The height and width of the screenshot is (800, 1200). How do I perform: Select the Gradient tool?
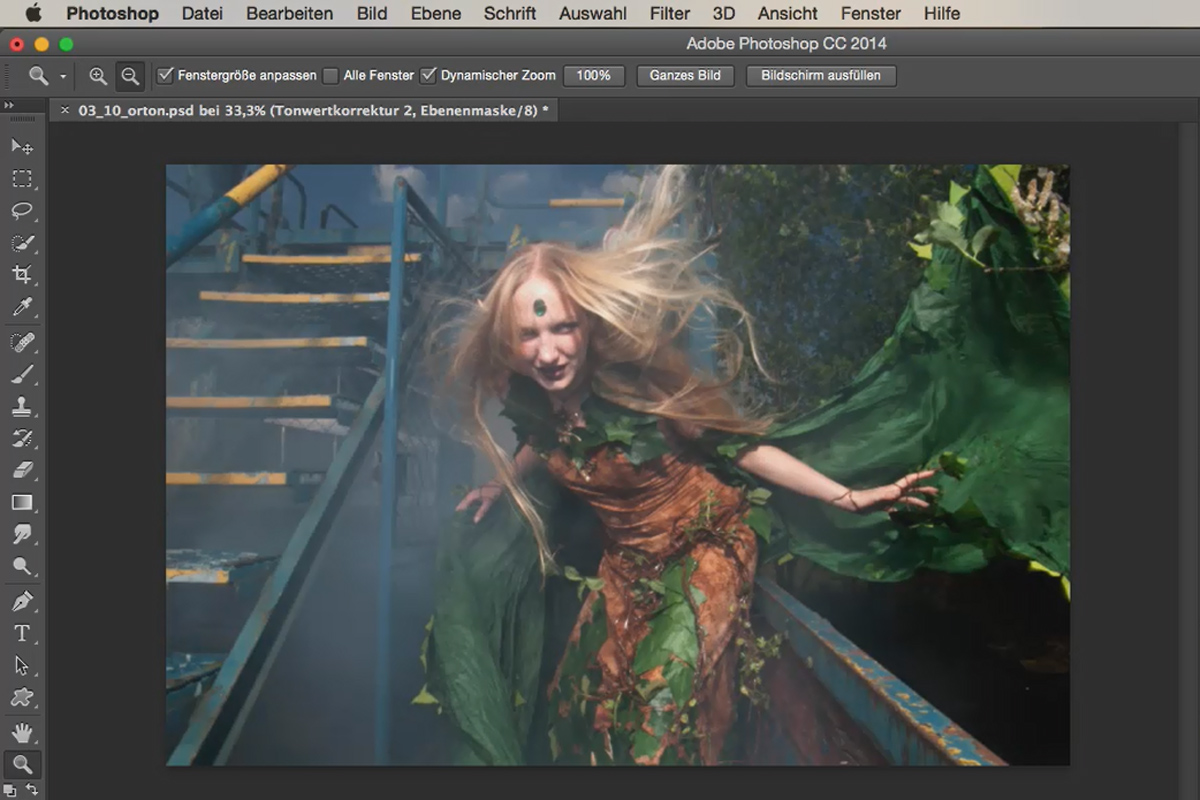pyautogui.click(x=22, y=502)
